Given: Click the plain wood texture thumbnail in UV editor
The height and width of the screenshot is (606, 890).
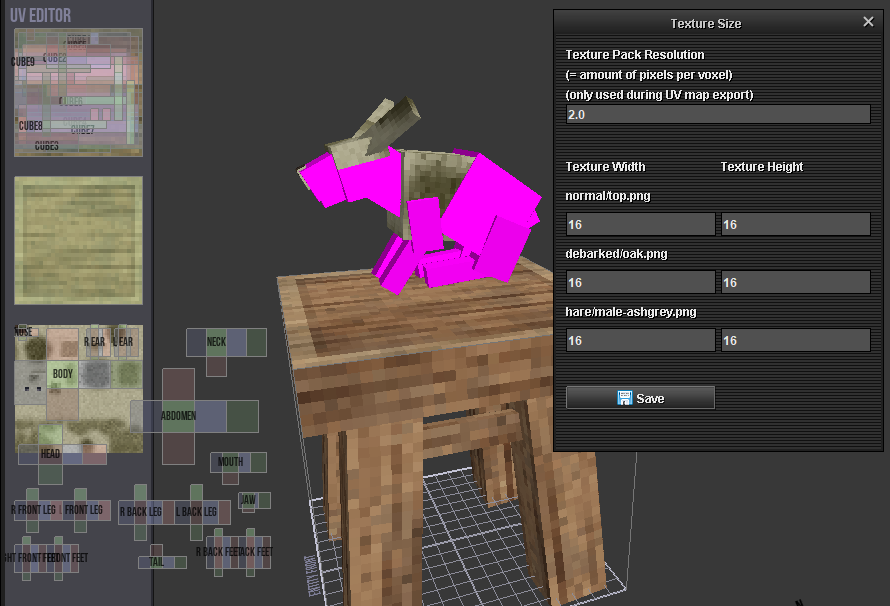Looking at the screenshot, I should (x=78, y=240).
